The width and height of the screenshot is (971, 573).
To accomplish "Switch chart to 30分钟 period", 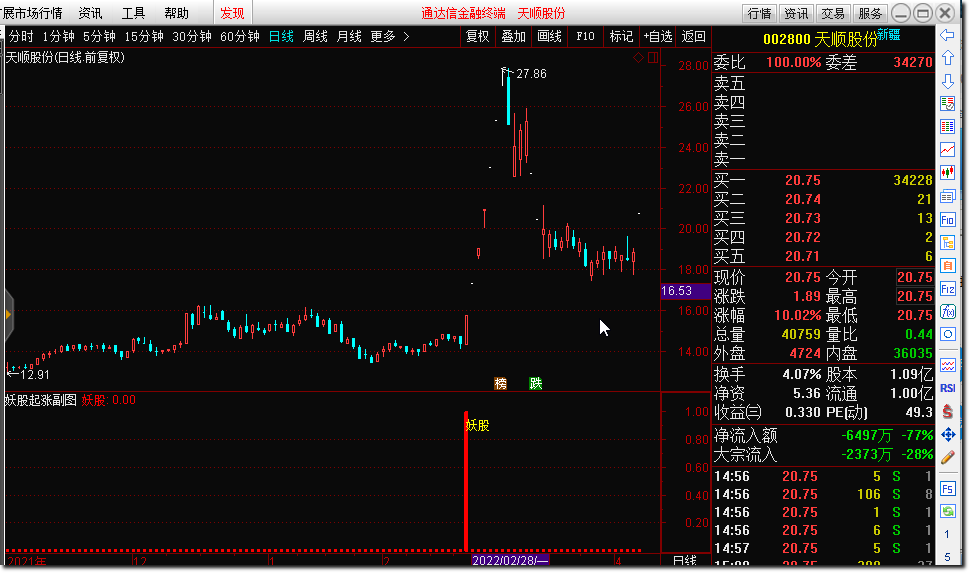I will point(192,37).
